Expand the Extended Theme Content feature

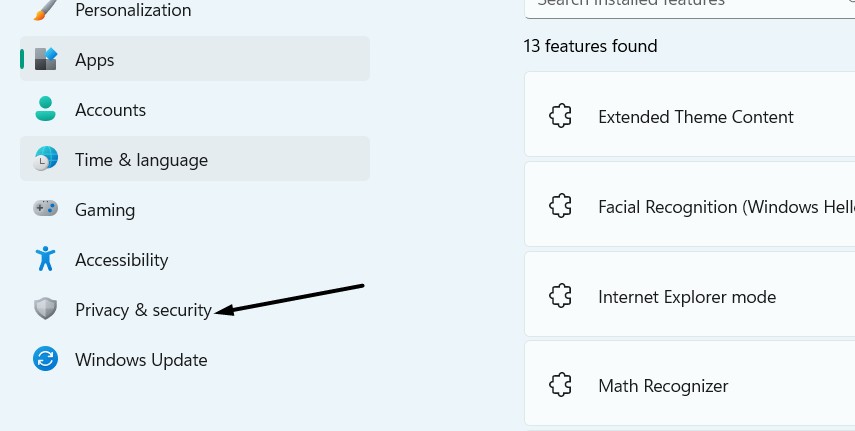[x=695, y=117]
